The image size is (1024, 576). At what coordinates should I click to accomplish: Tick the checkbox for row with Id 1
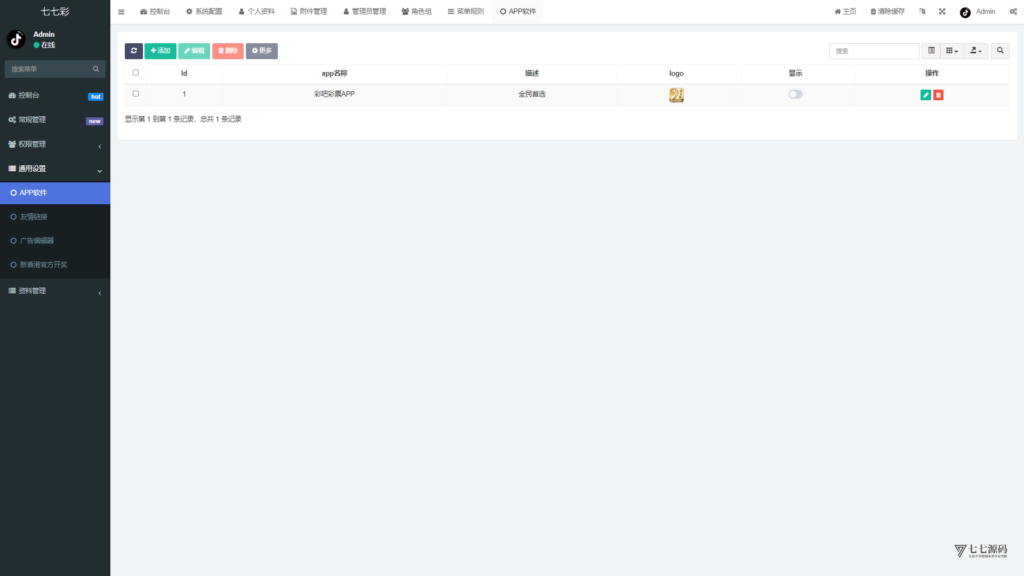pos(136,94)
